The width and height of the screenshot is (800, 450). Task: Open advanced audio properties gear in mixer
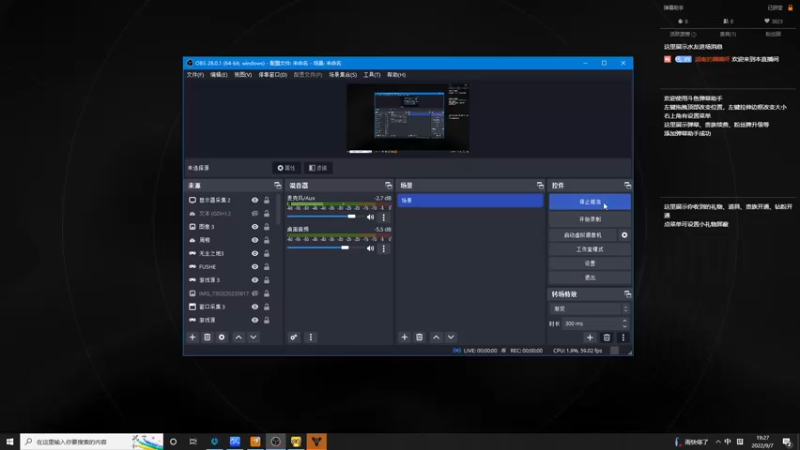click(294, 337)
